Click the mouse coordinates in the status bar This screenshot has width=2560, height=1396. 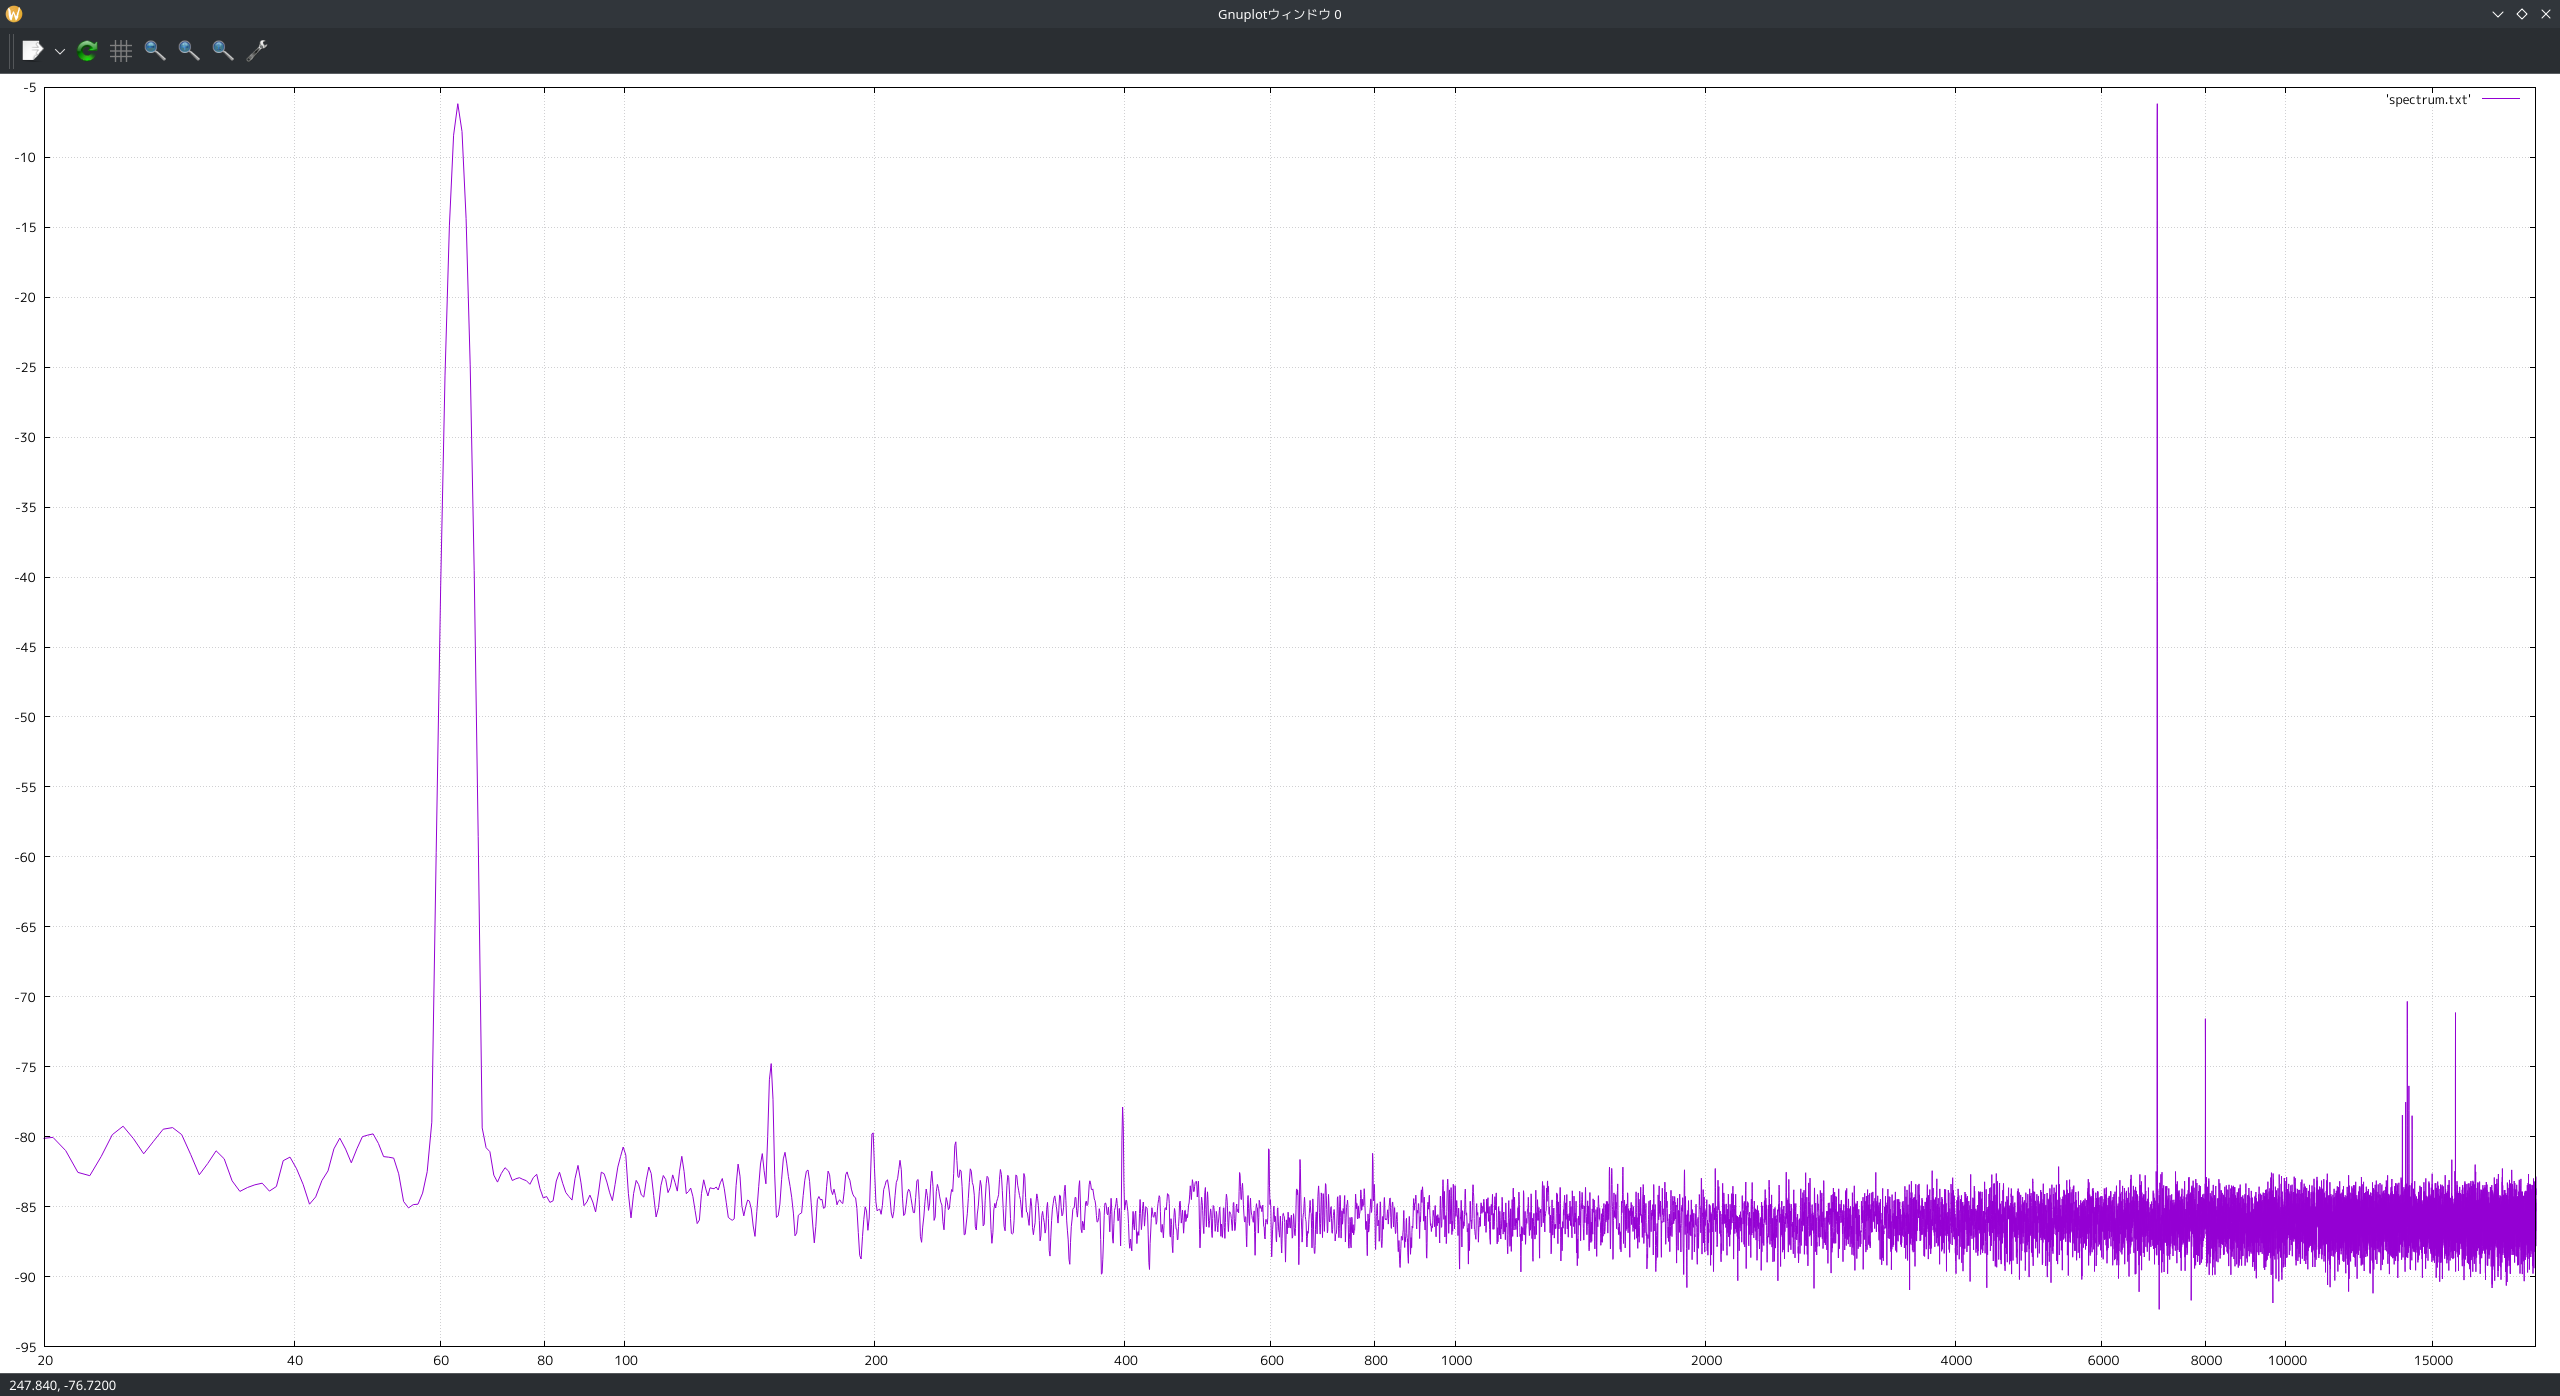(62, 1385)
